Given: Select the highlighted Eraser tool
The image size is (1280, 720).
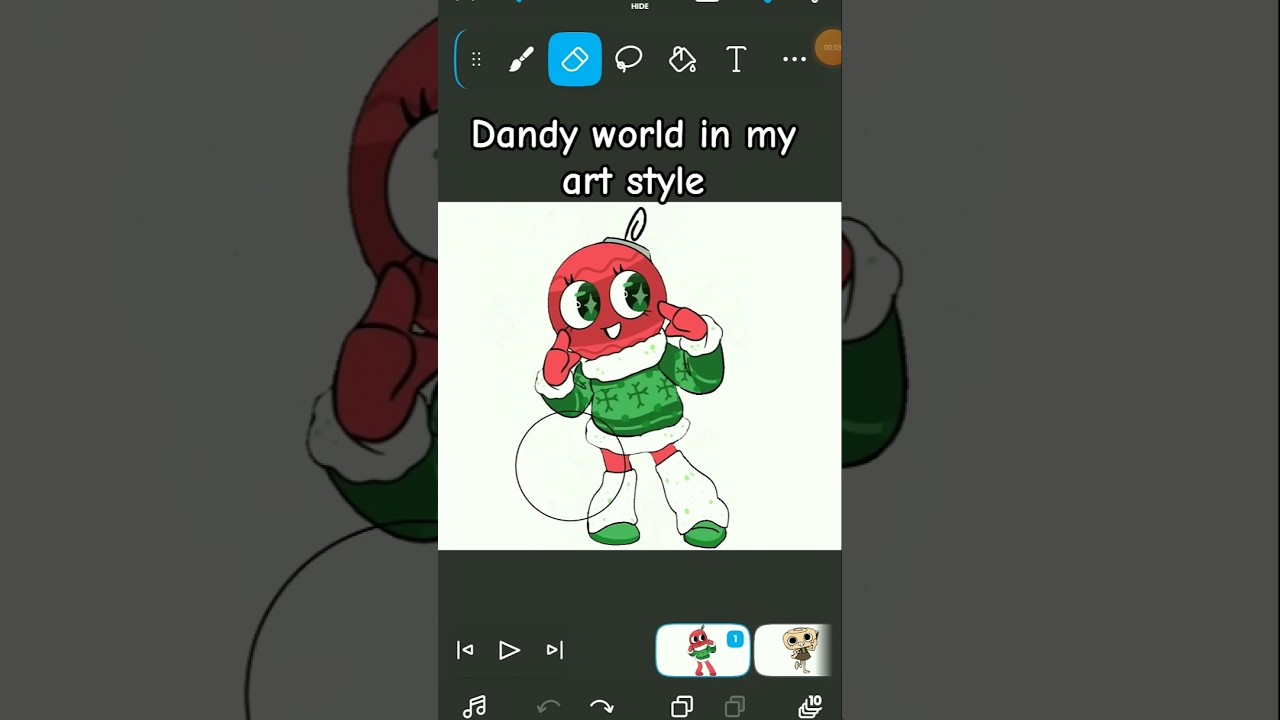Looking at the screenshot, I should point(575,60).
